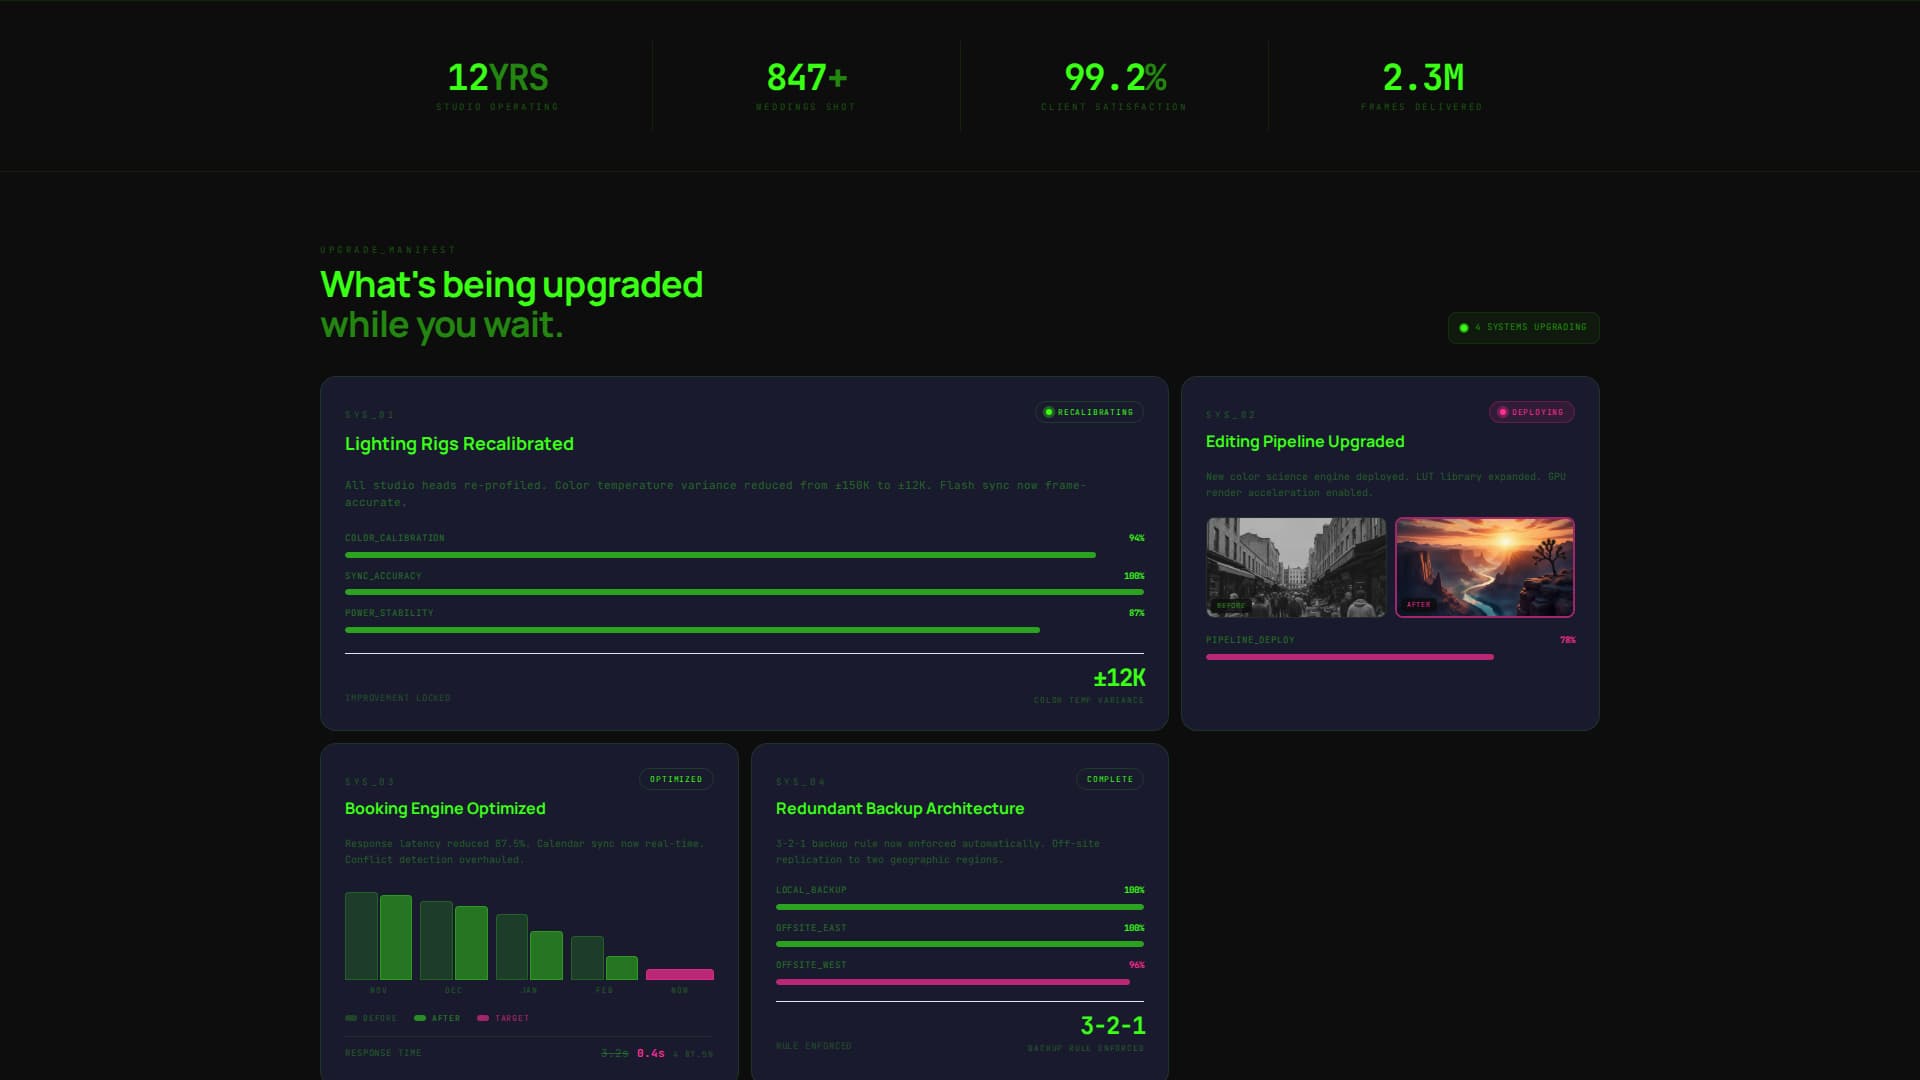
Task: Click the PIPELINE_DEPLOY metric label
Action: pyautogui.click(x=1250, y=640)
